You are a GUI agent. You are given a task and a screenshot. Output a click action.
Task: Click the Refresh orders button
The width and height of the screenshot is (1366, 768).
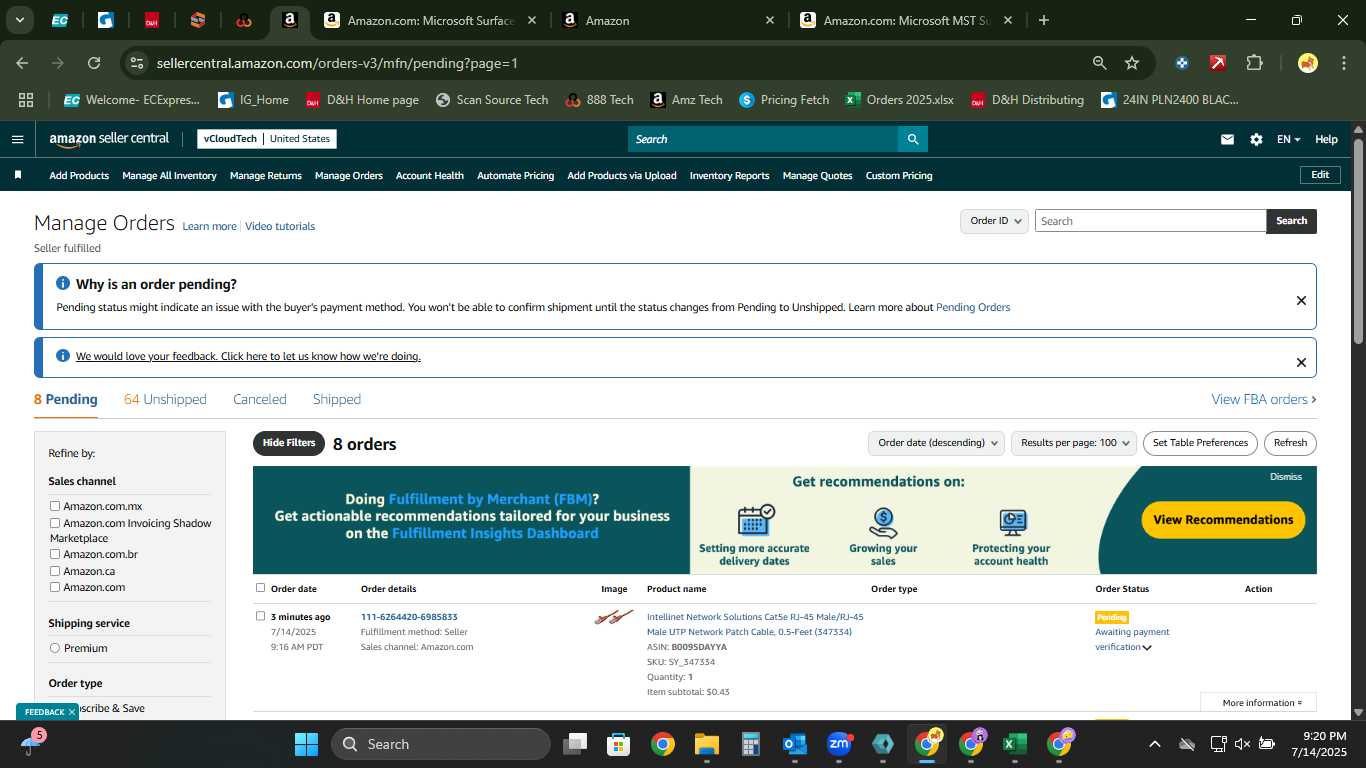[x=1290, y=443]
